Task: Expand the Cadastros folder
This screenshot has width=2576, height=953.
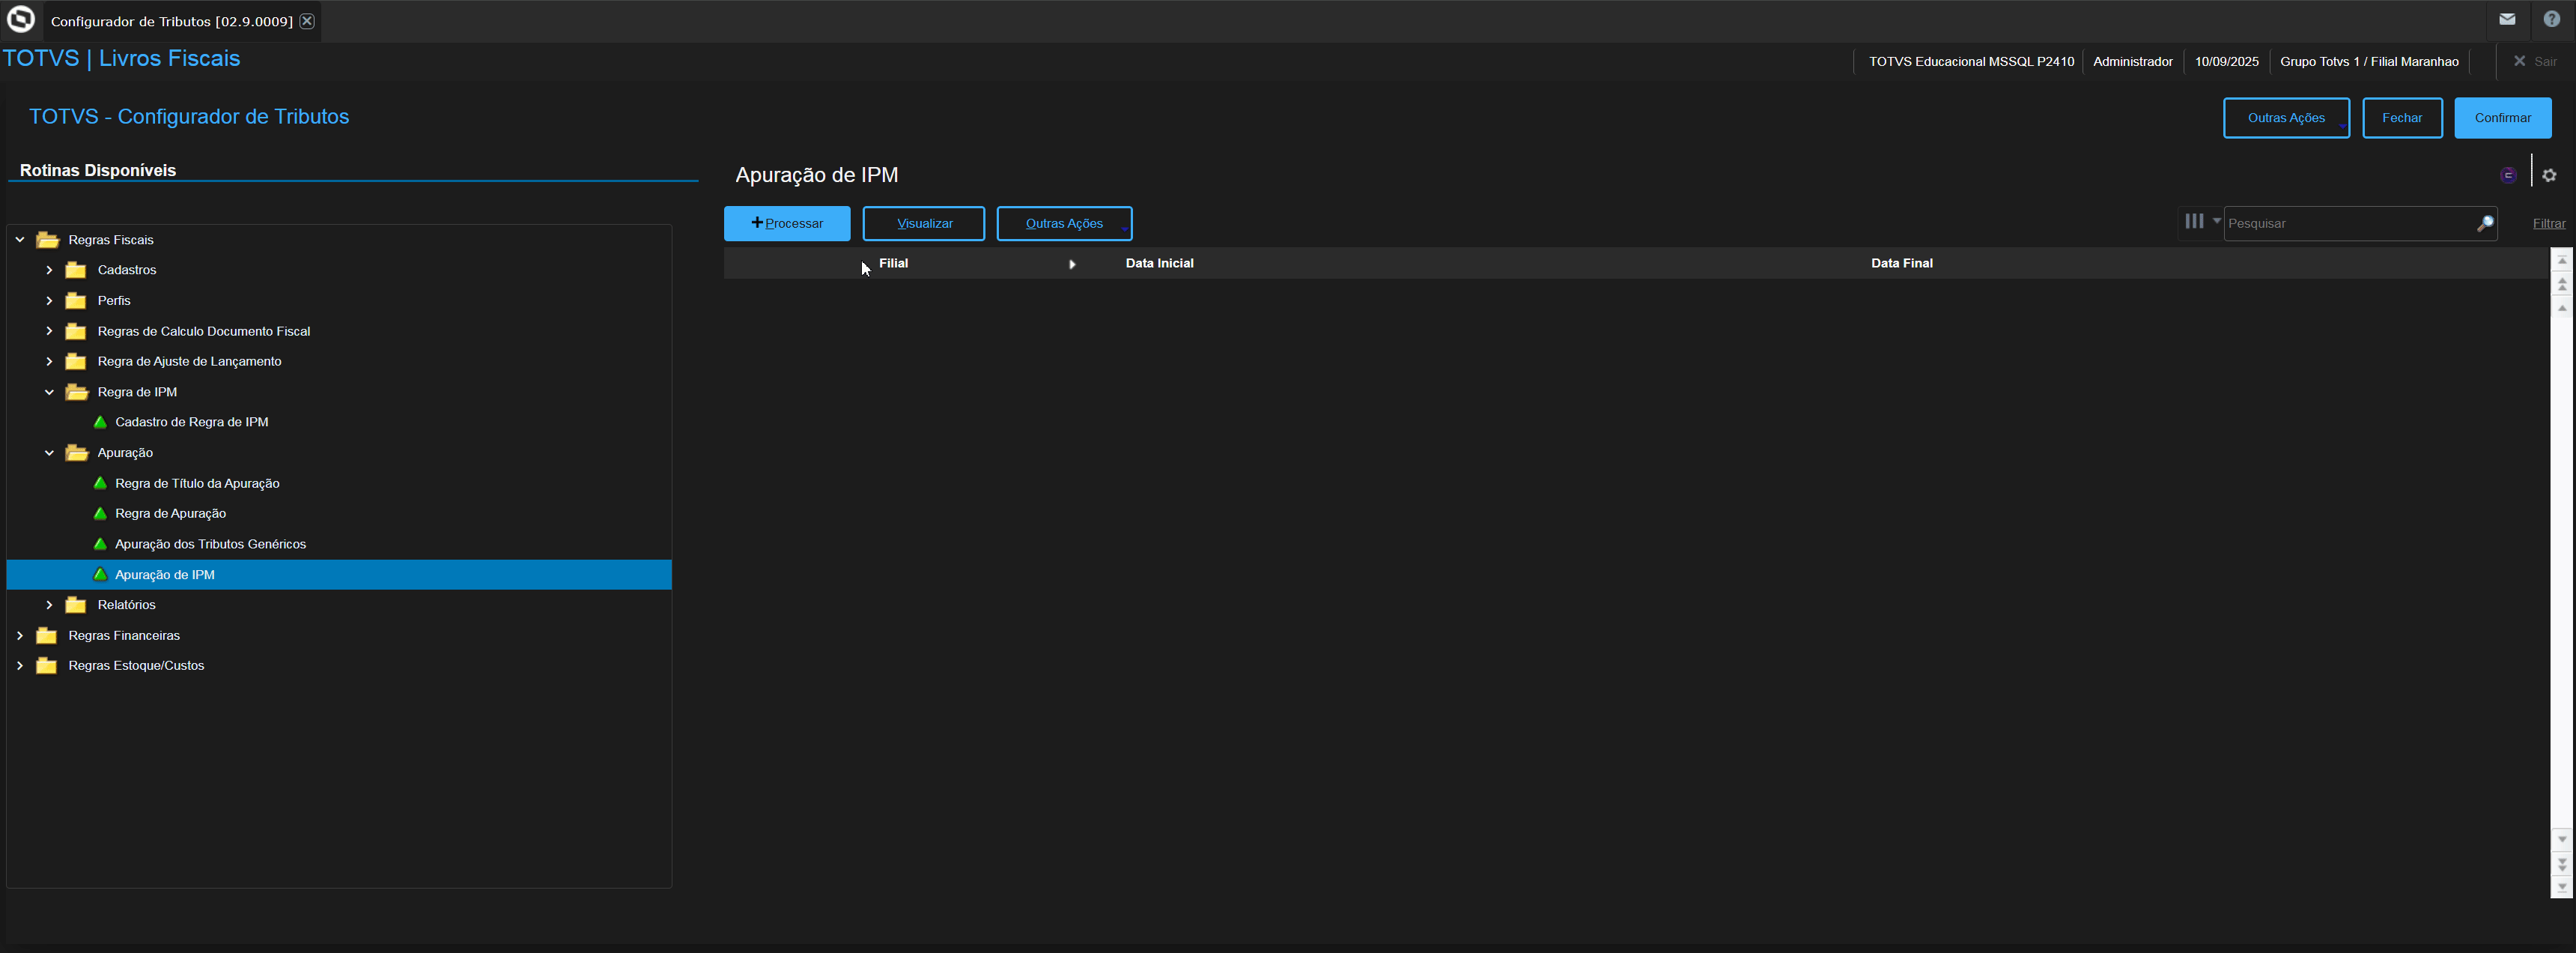Action: [x=49, y=270]
